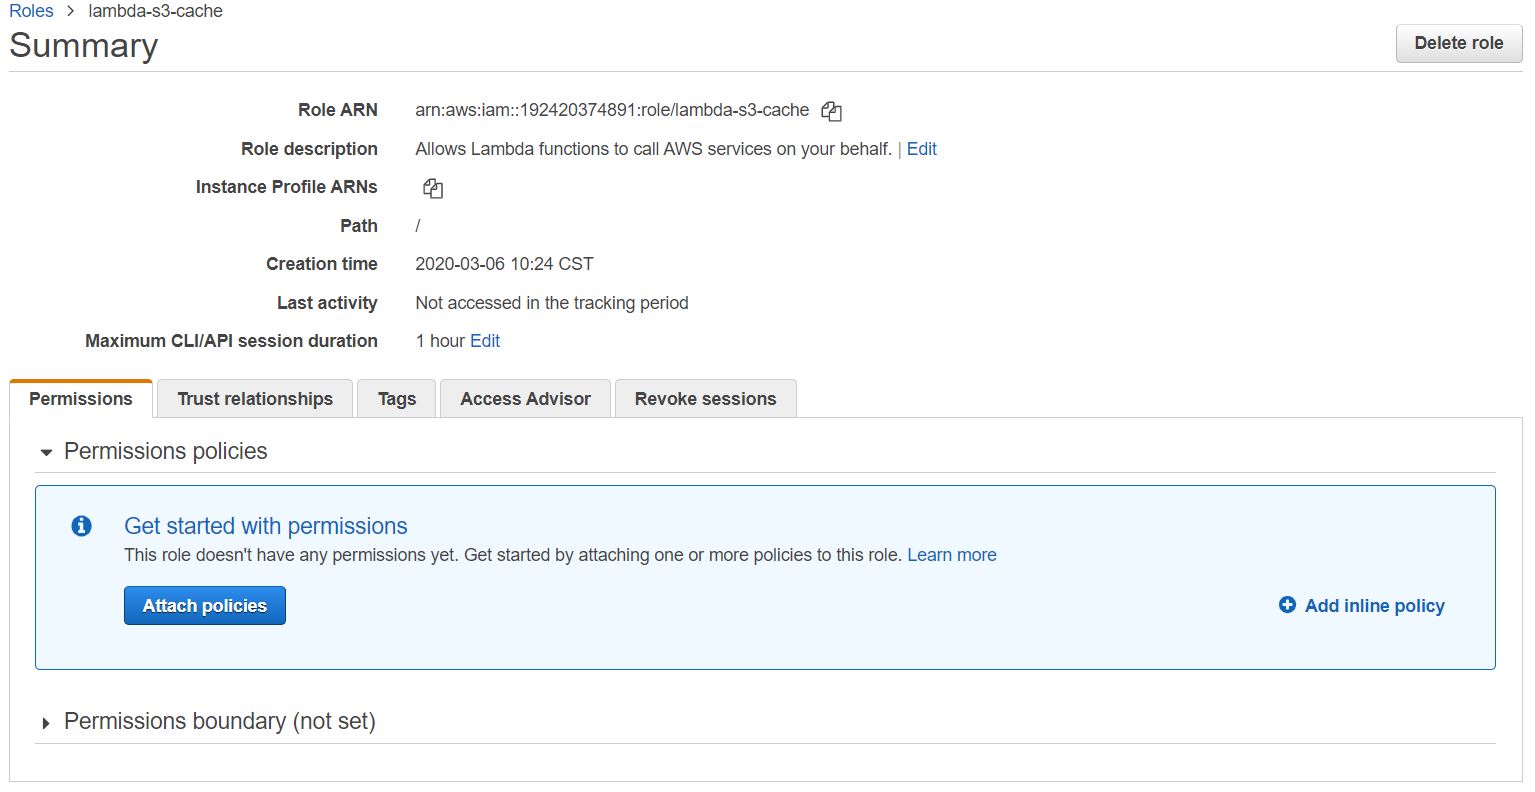Click the Role ARN value text

pos(612,110)
